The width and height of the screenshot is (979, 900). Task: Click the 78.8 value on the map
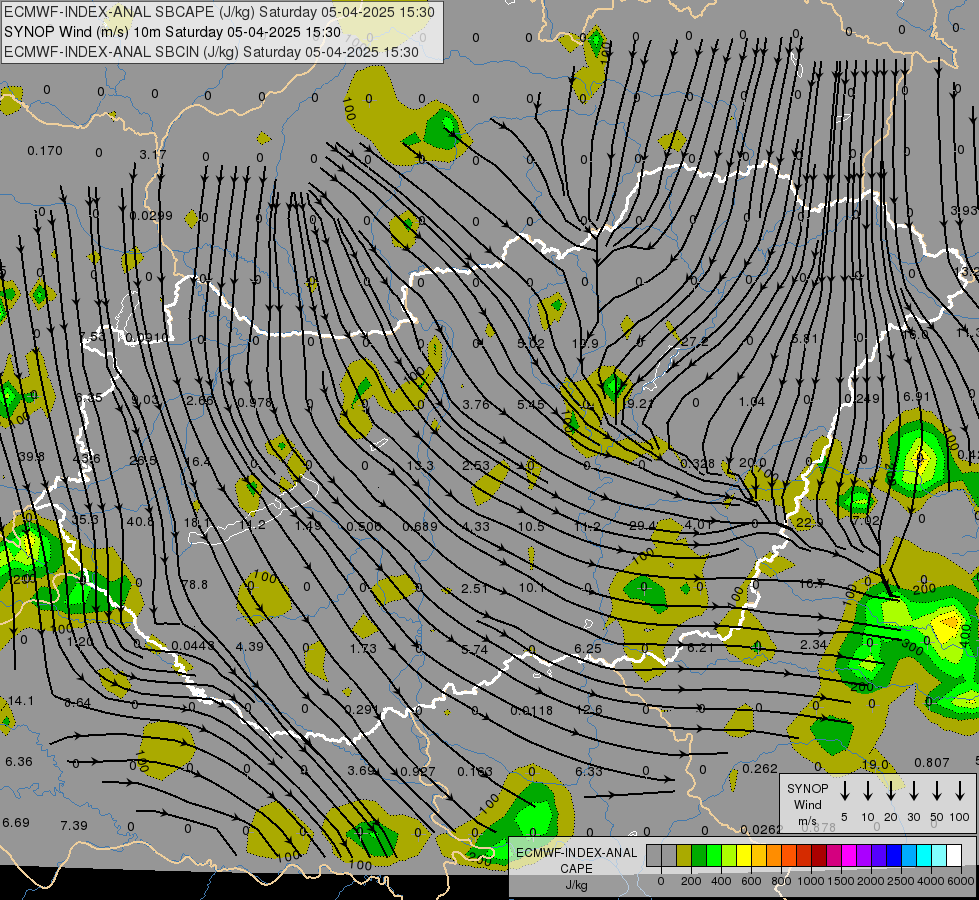195,585
